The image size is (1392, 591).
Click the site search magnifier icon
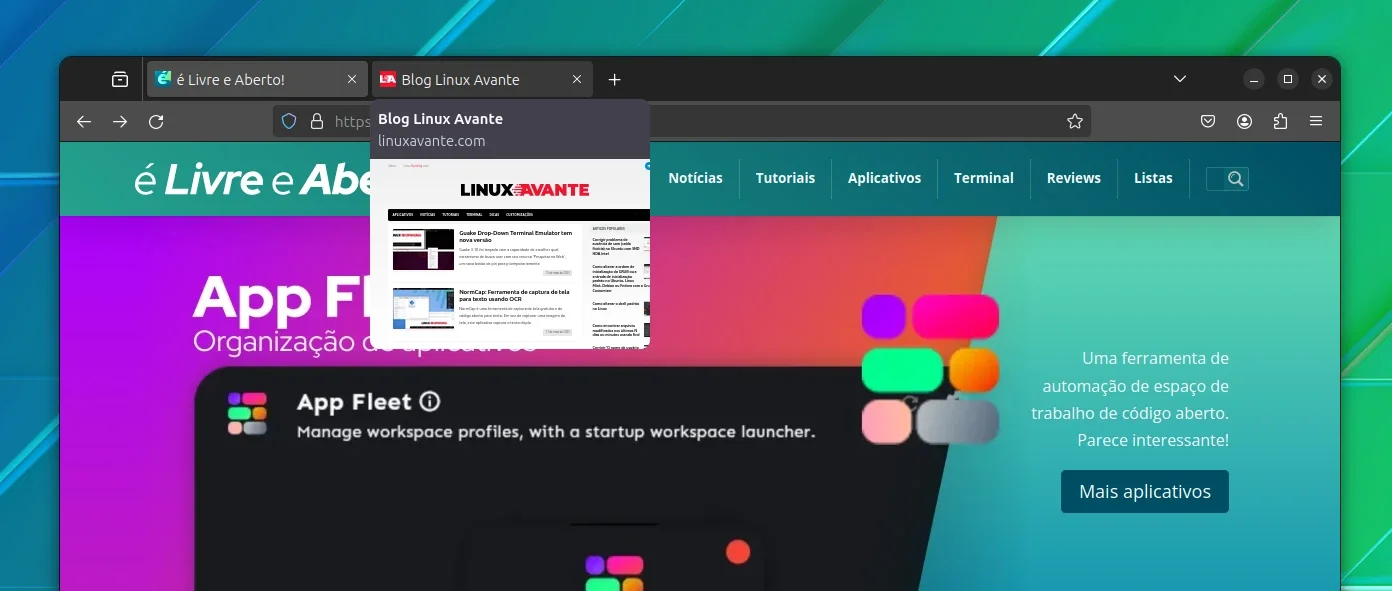[1236, 179]
